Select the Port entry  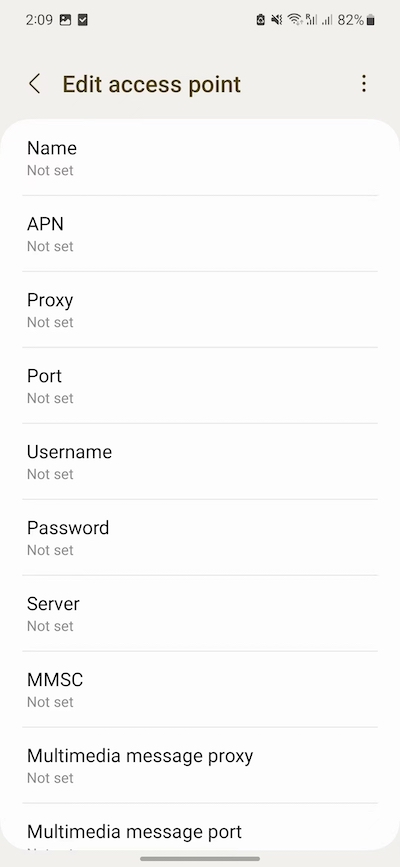200,385
